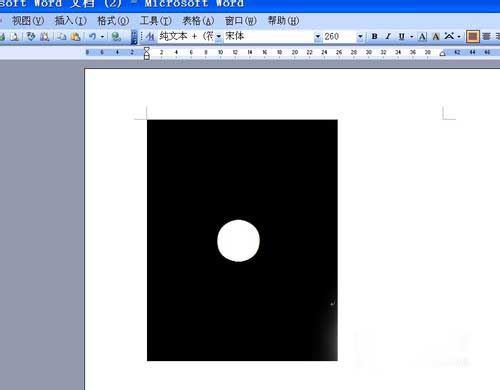Open the 工具(T) menu
This screenshot has height=390, width=500.
tap(156, 21)
